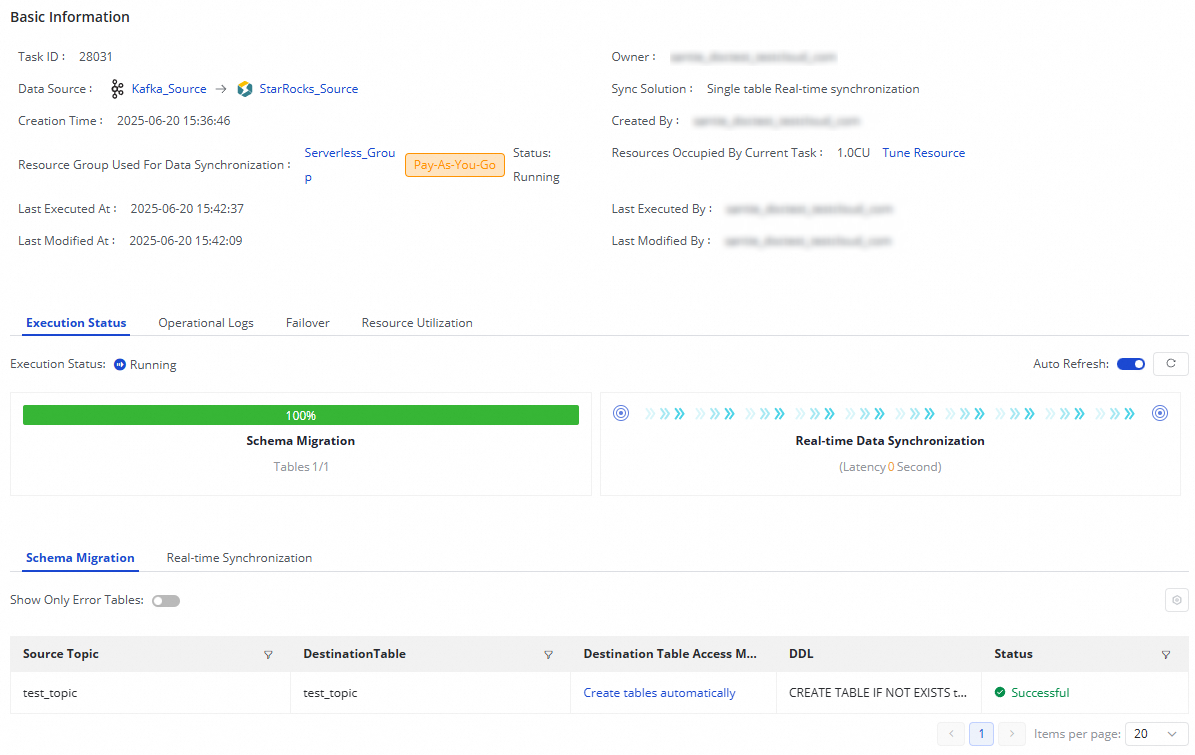The width and height of the screenshot is (1195, 755).
Task: Click the sync start node icon
Action: 621,414
